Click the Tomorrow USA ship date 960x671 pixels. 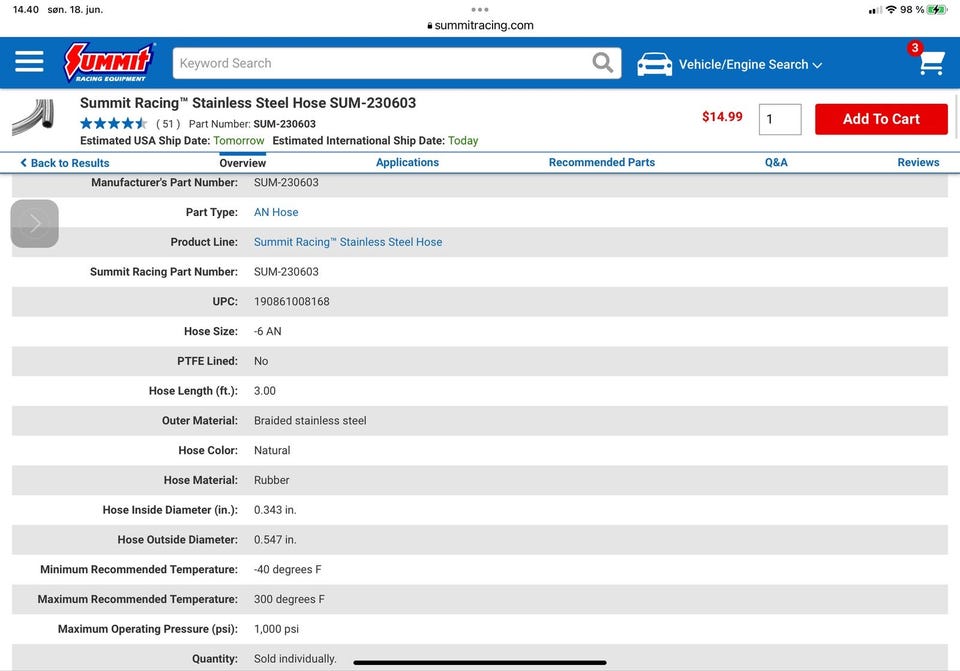pyautogui.click(x=239, y=141)
